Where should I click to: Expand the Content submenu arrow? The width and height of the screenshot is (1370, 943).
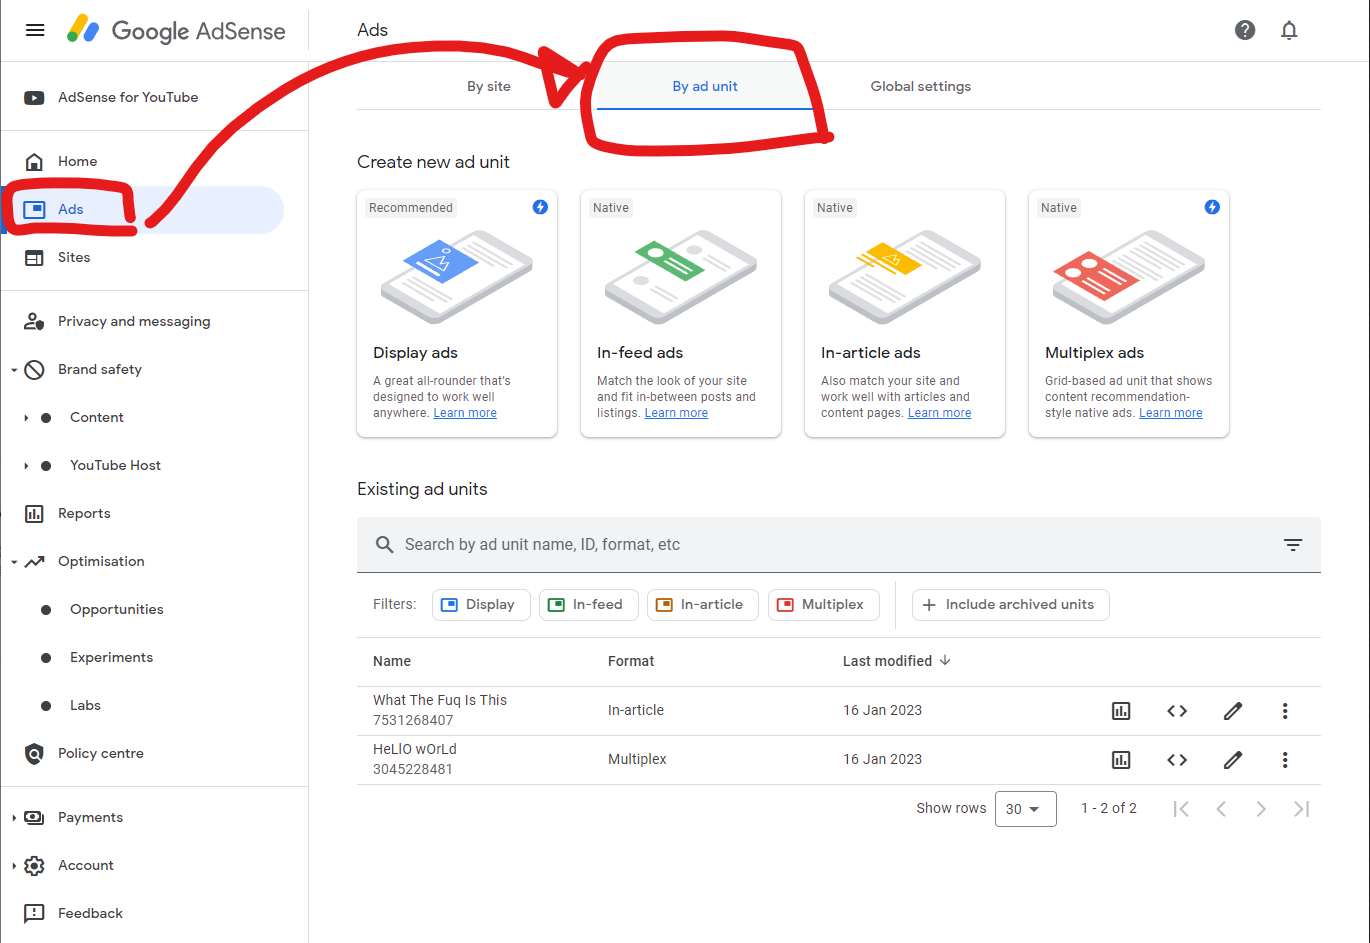click(26, 418)
